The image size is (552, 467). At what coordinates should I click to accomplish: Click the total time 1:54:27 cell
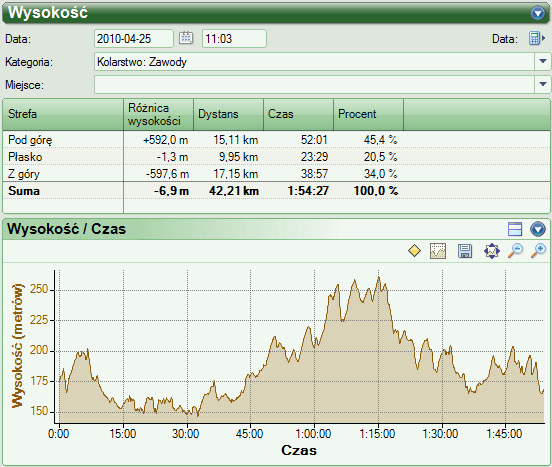[x=308, y=191]
